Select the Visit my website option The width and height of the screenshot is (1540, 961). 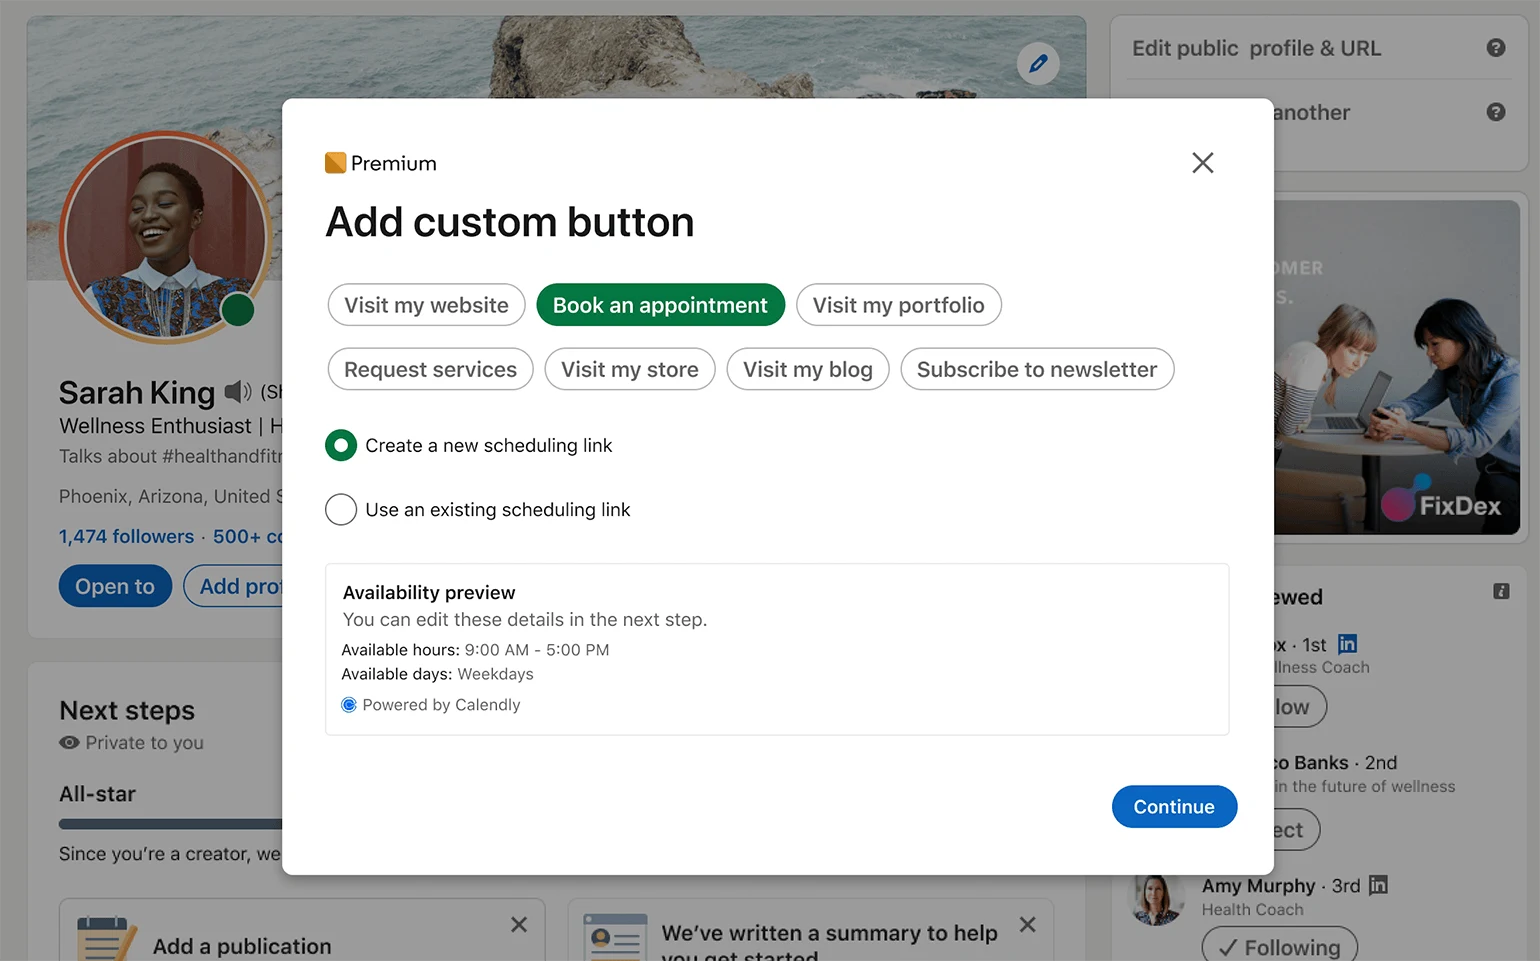426,305
